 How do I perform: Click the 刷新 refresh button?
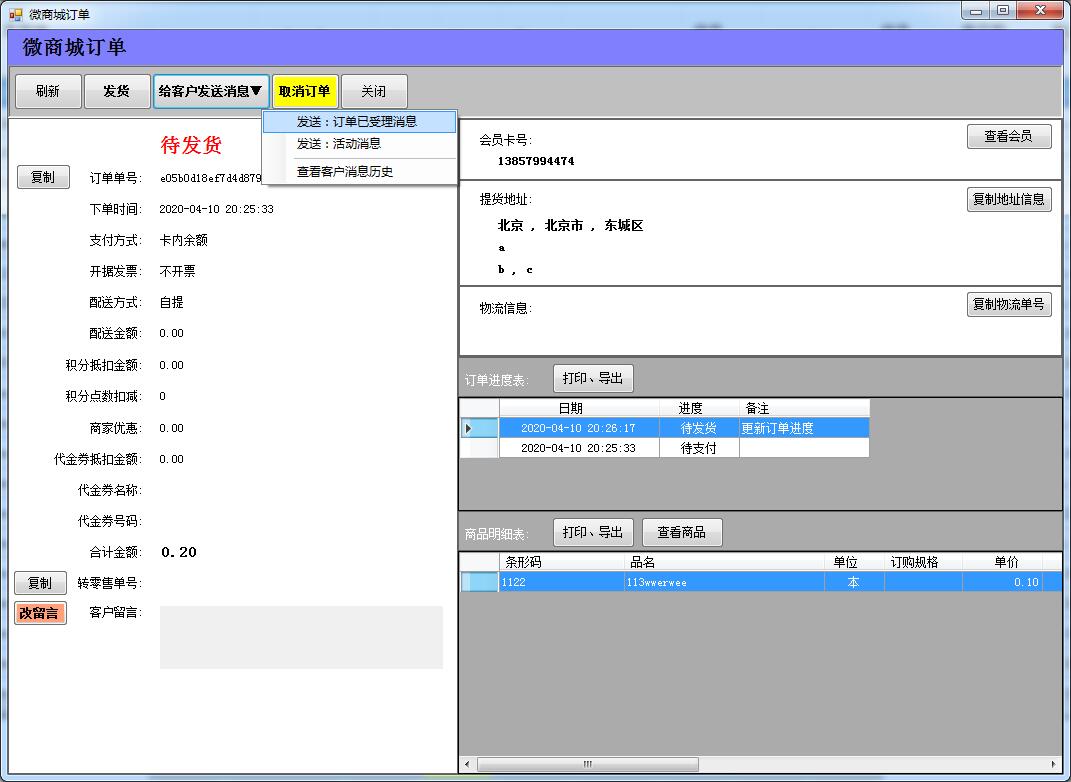click(x=48, y=92)
